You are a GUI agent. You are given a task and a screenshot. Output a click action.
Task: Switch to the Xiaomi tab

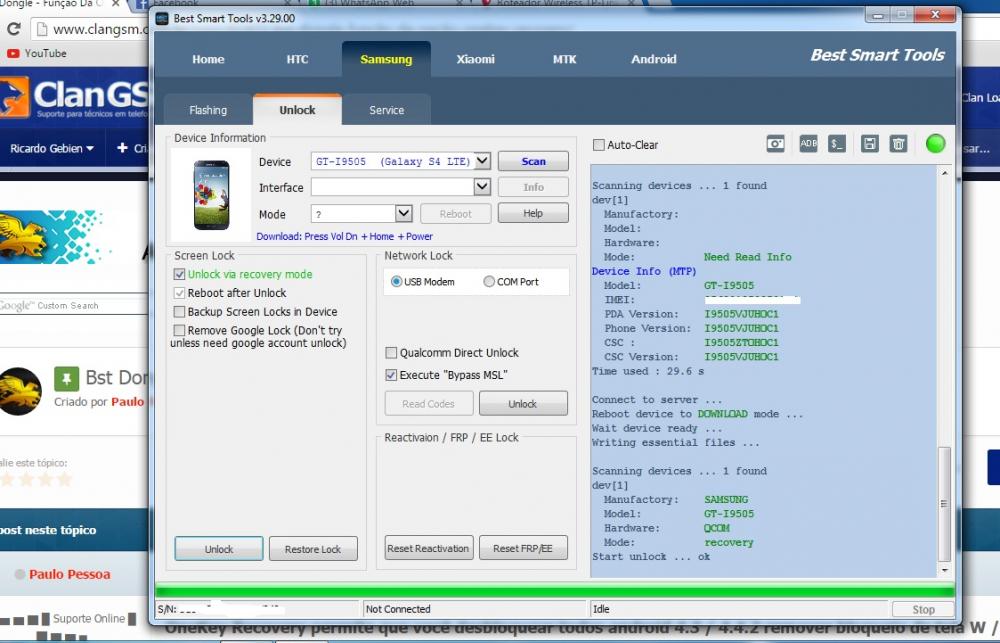click(x=475, y=59)
